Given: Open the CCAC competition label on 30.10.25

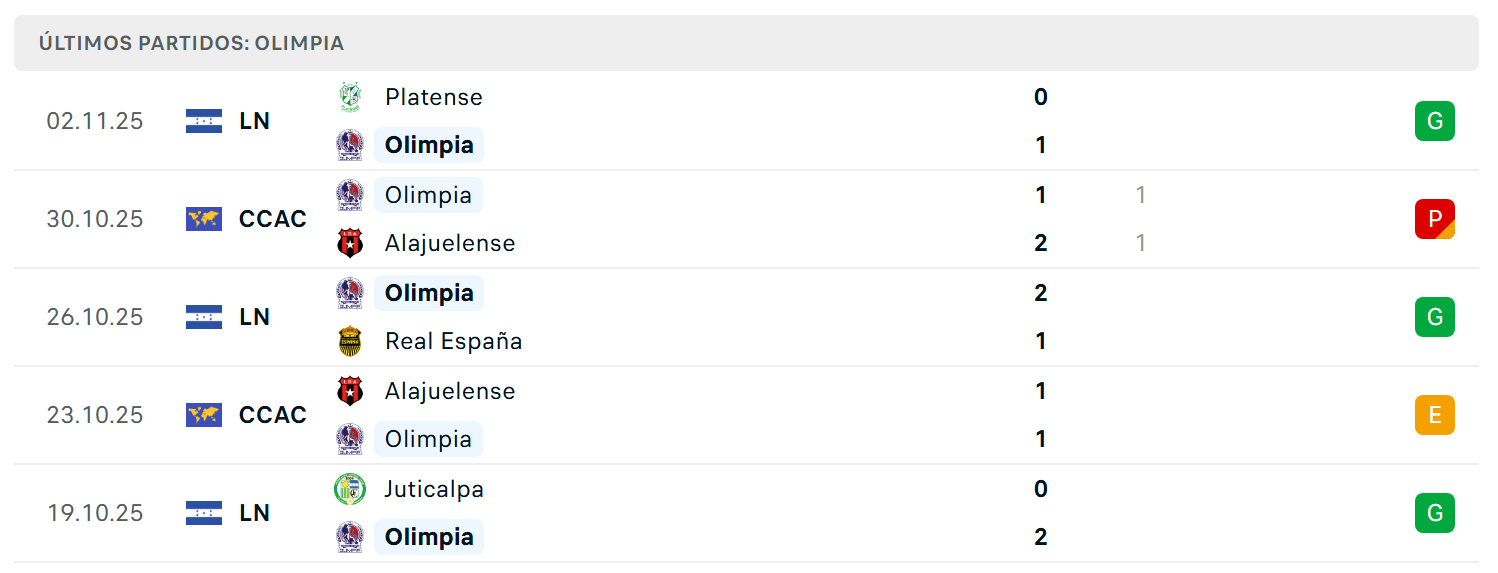Looking at the screenshot, I should pyautogui.click(x=273, y=219).
